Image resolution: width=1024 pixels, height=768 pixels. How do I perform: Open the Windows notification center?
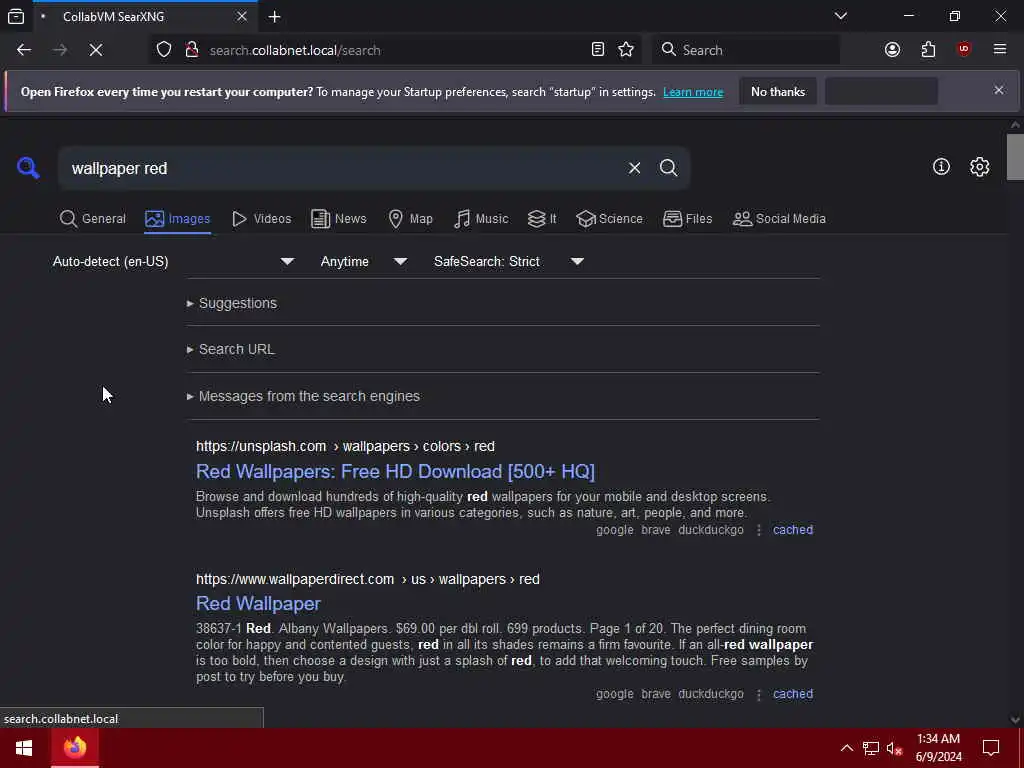[x=991, y=748]
